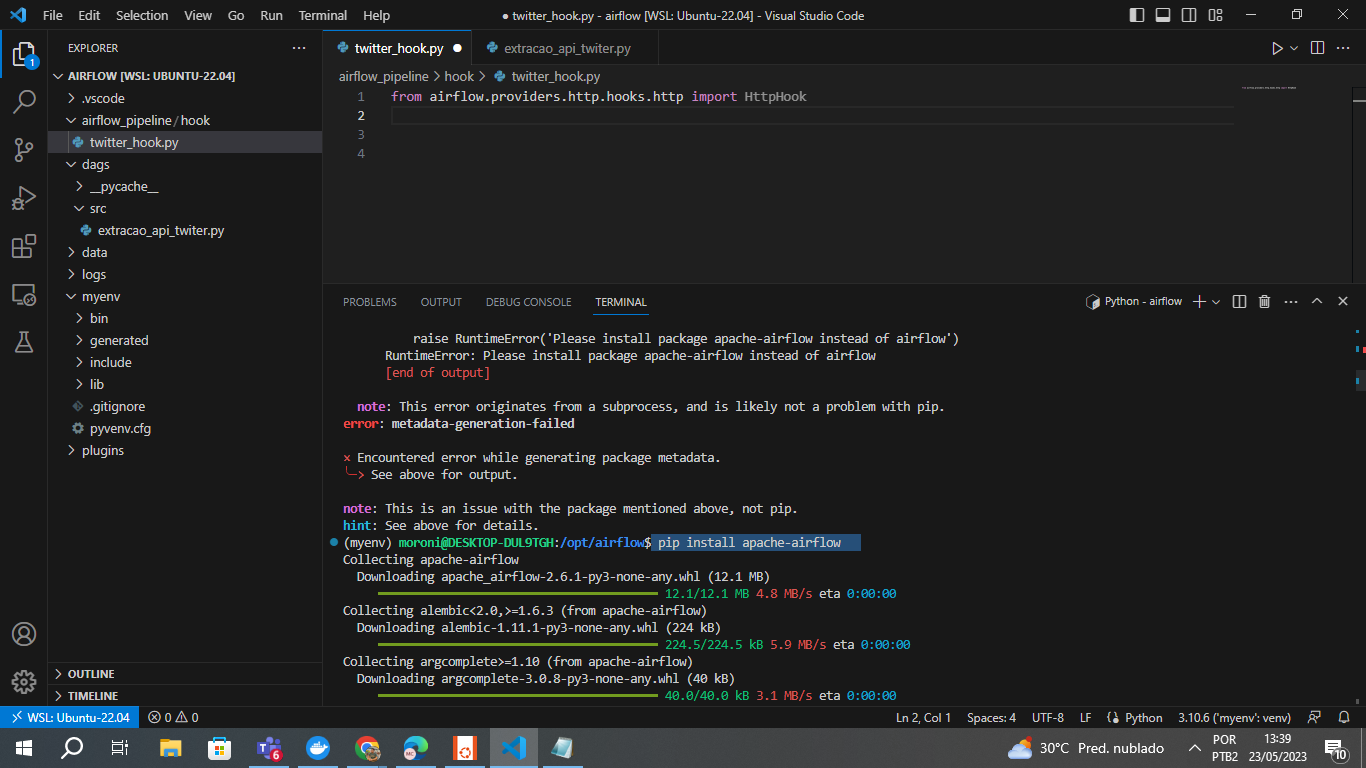Run the Python file with play button

(1277, 48)
